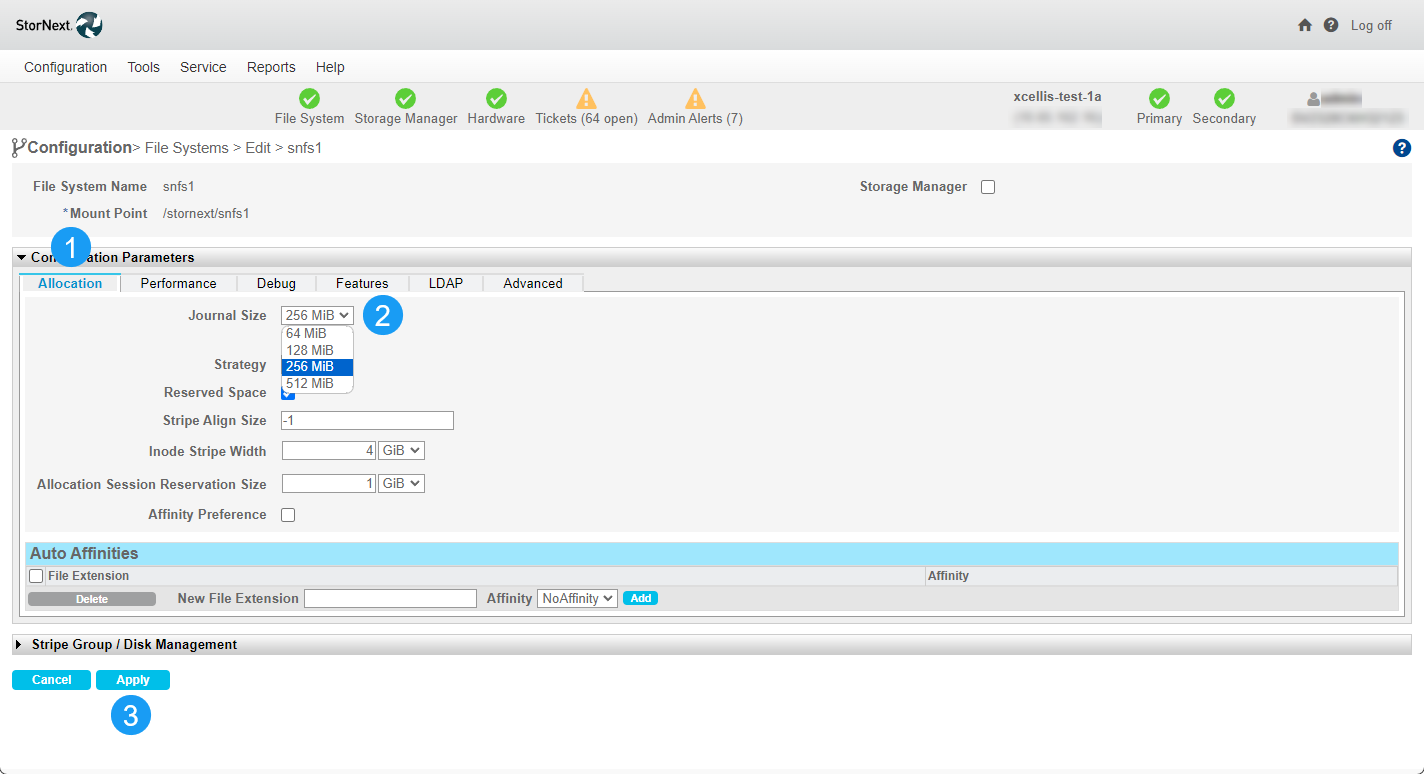Click the File Systems breadcrumb text
Viewport: 1424px width, 774px height.
coord(187,148)
